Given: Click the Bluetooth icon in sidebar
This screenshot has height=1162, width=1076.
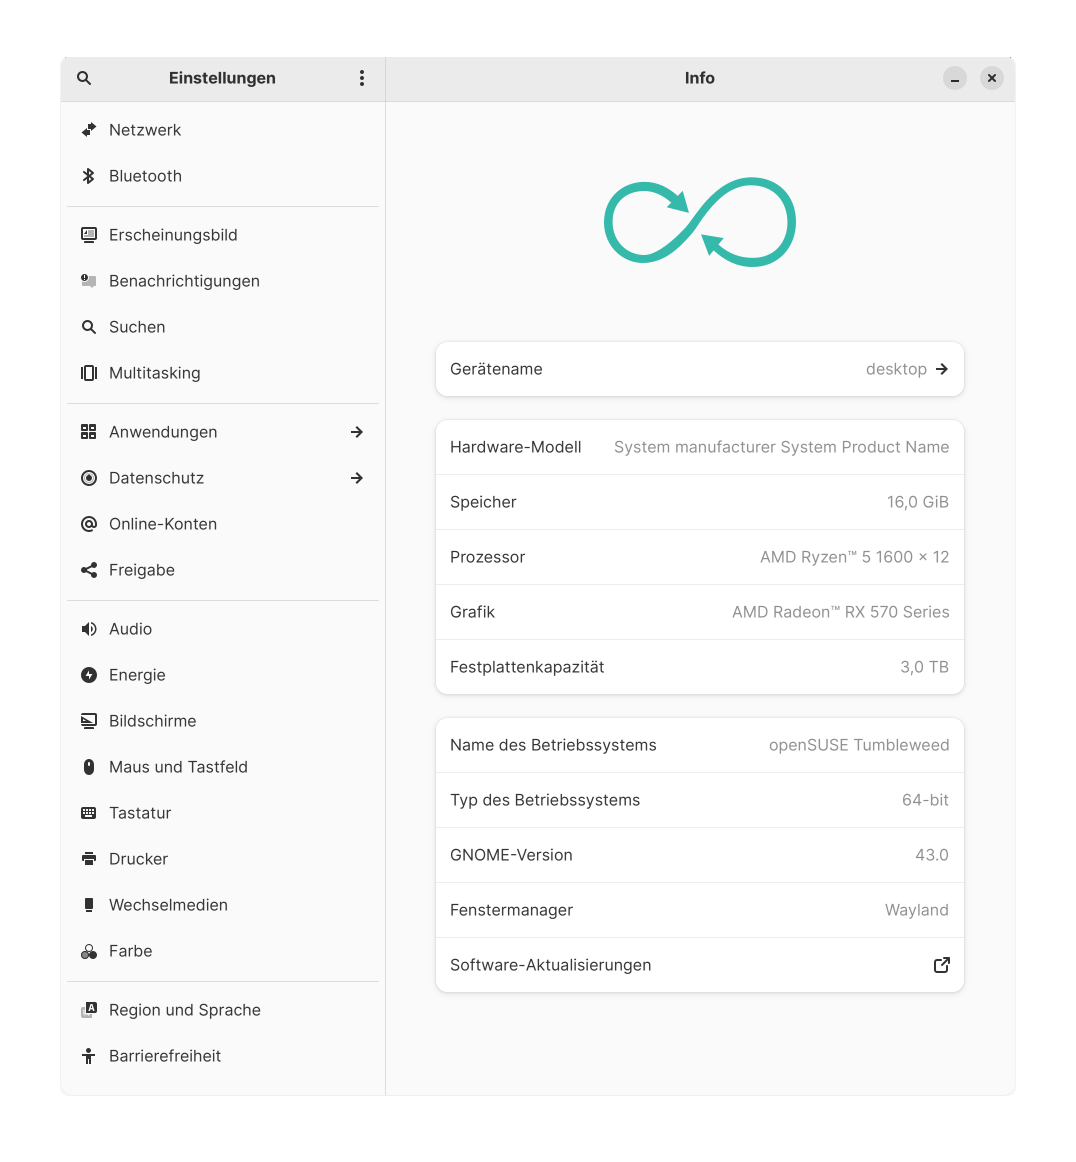Looking at the screenshot, I should click(x=88, y=176).
